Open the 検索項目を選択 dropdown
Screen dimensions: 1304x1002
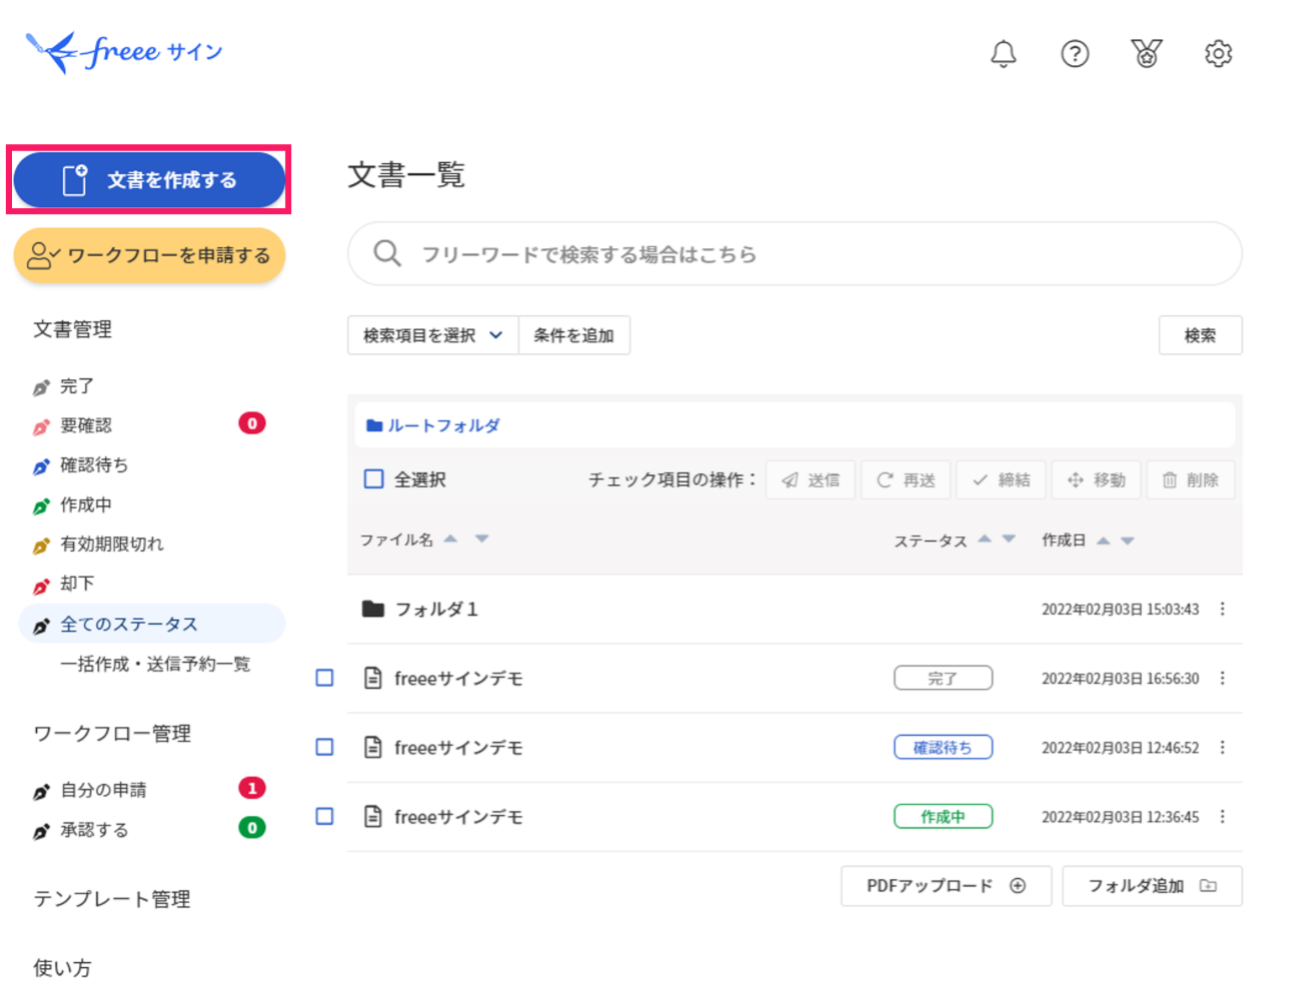pos(433,335)
